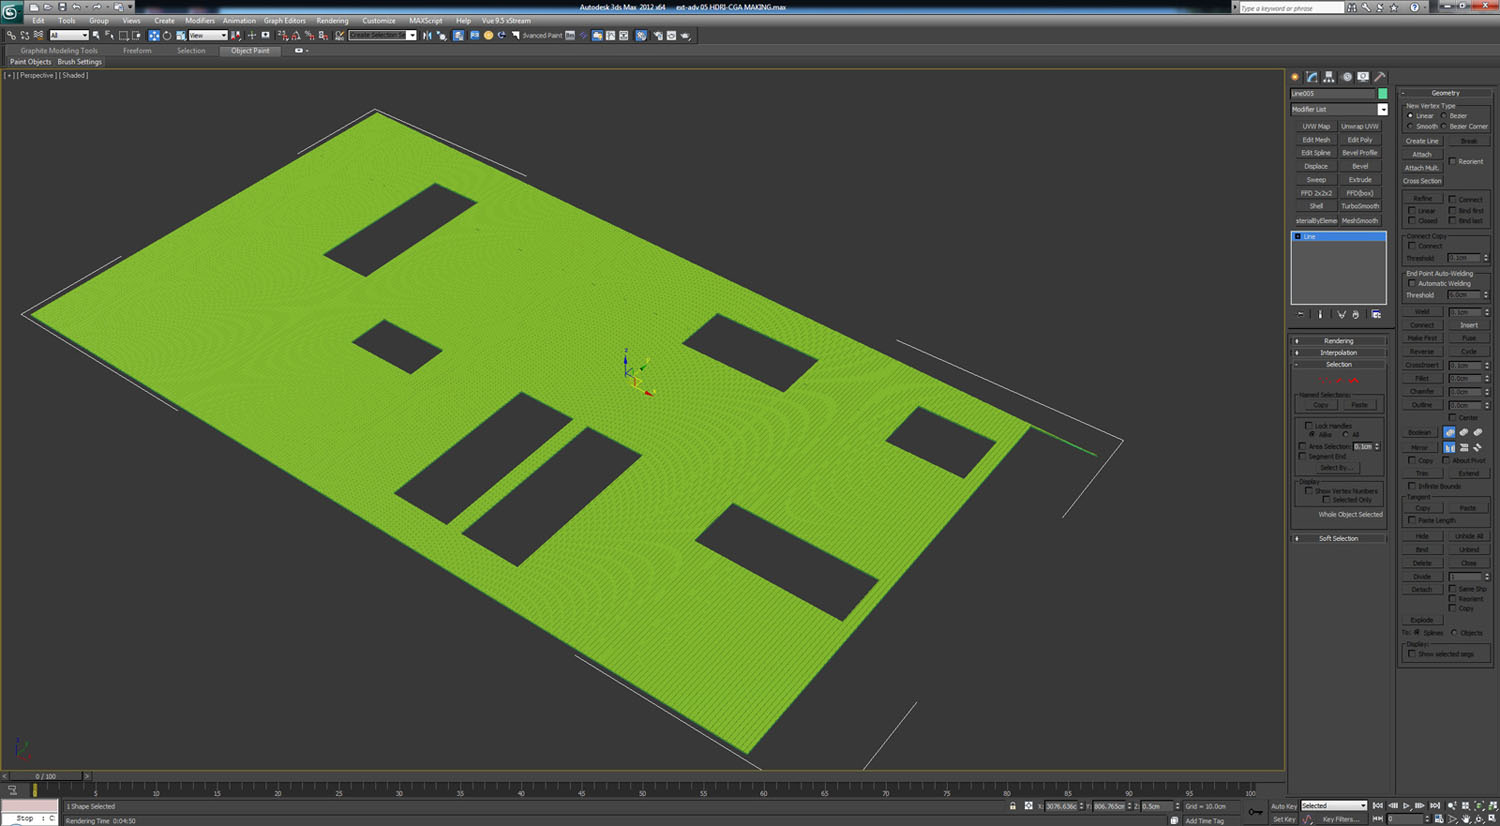The image size is (1500, 826).
Task: Select the Bezier vertex type radio button
Action: click(x=1445, y=116)
